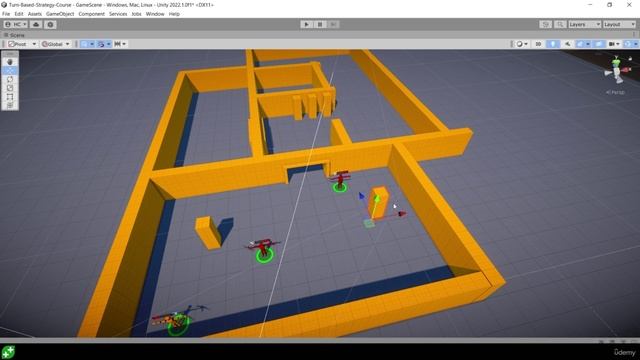Open Scene camera settings
The height and width of the screenshot is (360, 640).
pos(614,44)
